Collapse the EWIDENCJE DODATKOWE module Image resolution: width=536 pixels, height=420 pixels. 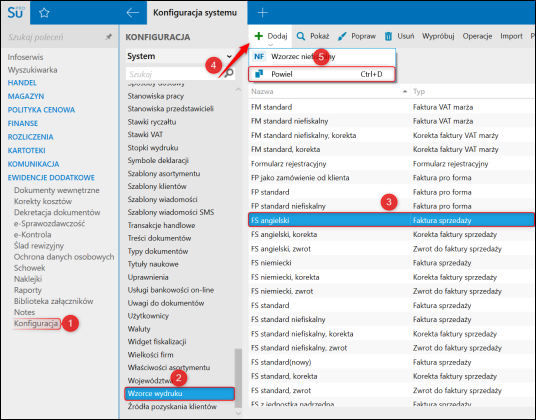click(51, 178)
